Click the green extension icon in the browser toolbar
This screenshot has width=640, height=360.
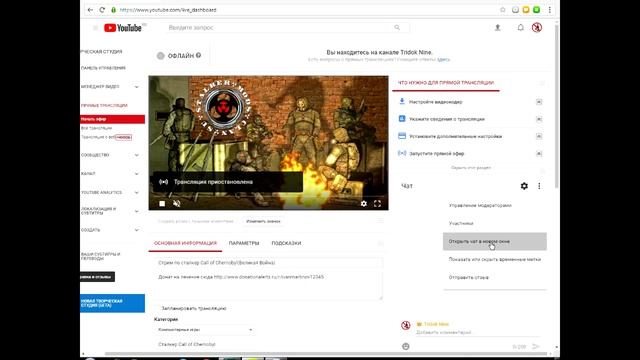click(x=537, y=10)
